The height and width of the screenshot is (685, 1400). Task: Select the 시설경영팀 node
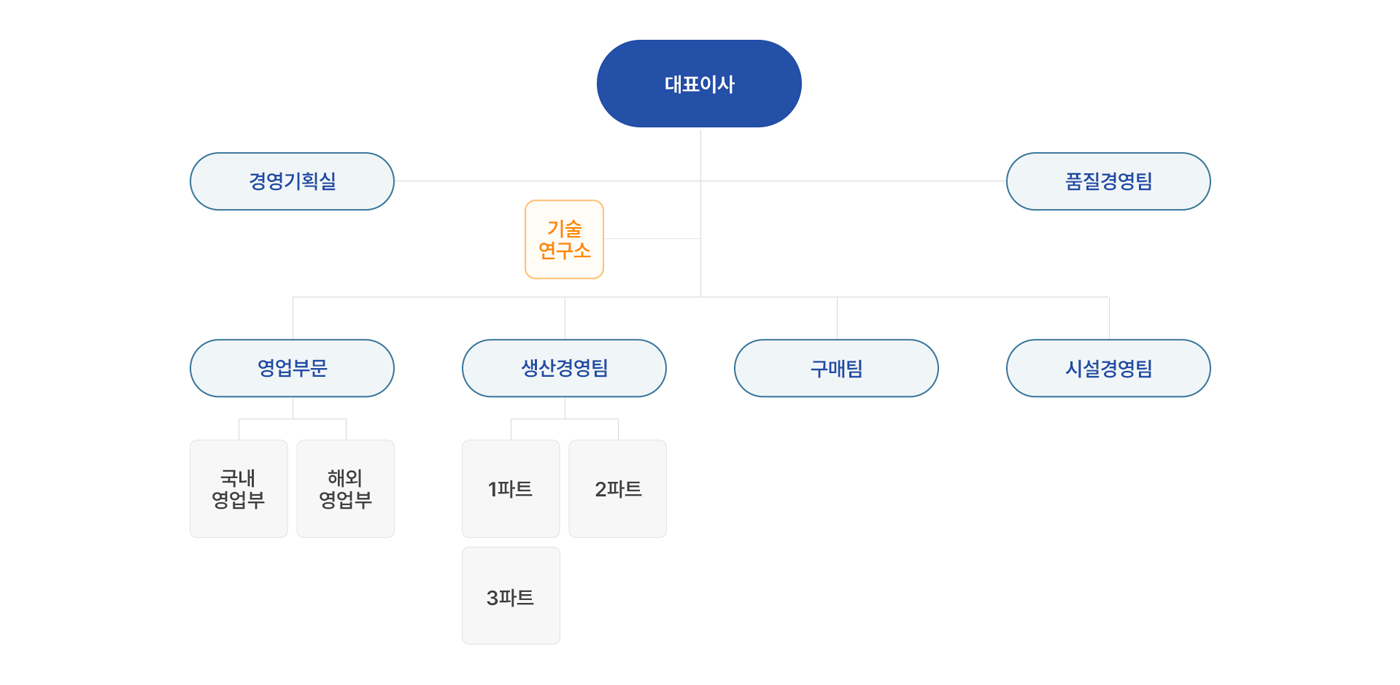1108,368
